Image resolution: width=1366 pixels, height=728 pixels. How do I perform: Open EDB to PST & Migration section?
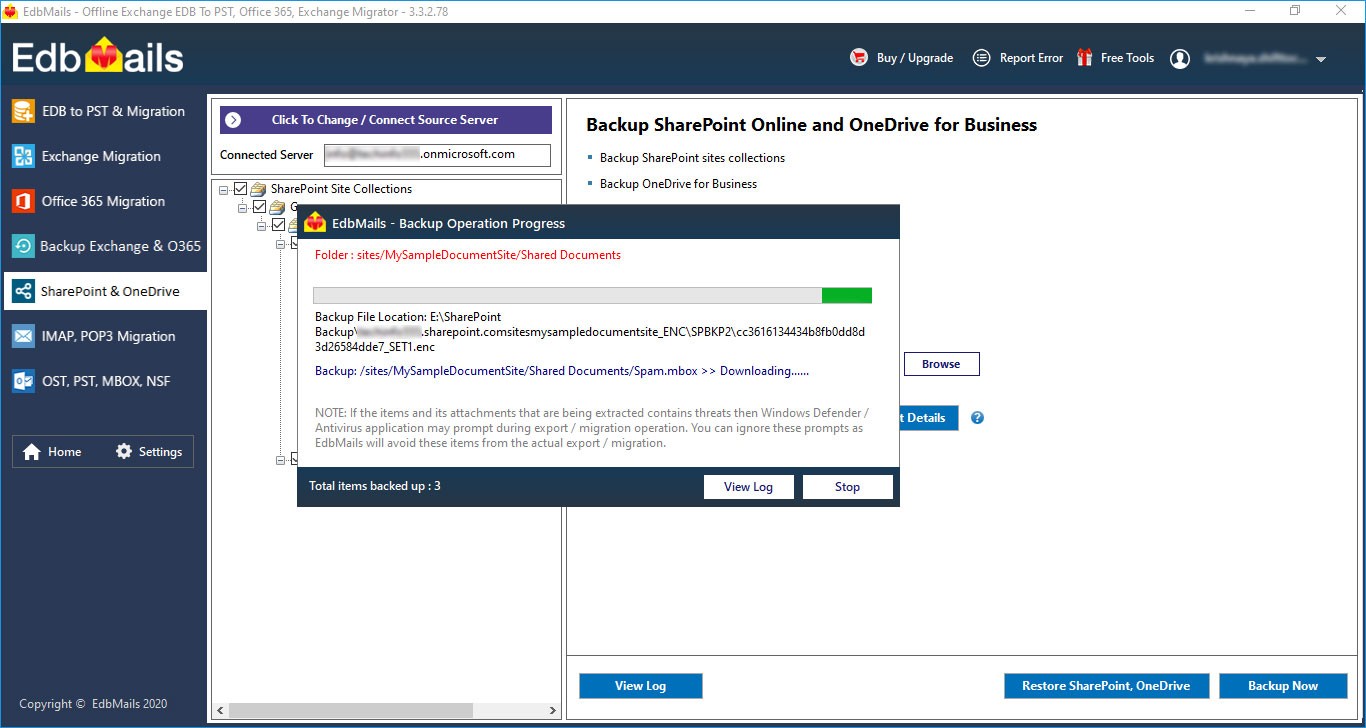click(x=104, y=111)
